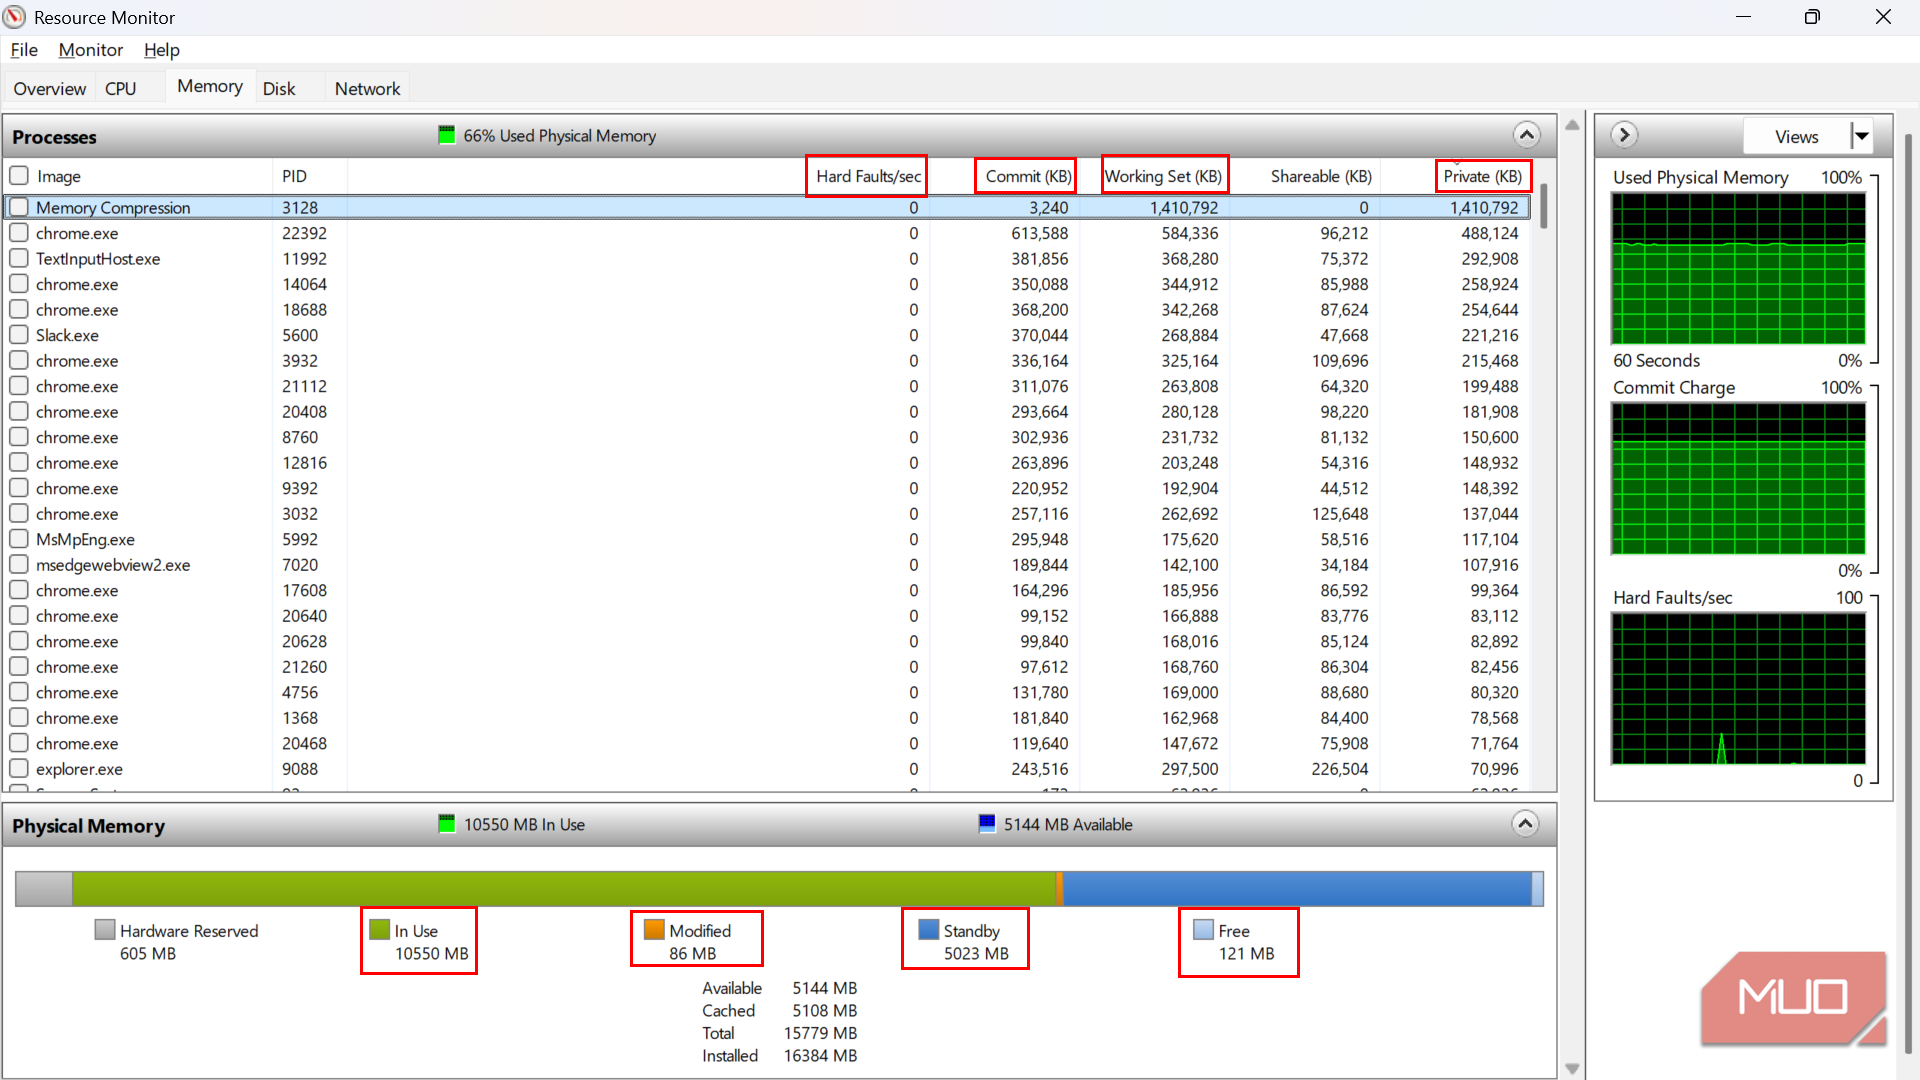Check the Memory Compression process checkbox
Viewport: 1920px width, 1080px height.
click(x=19, y=207)
